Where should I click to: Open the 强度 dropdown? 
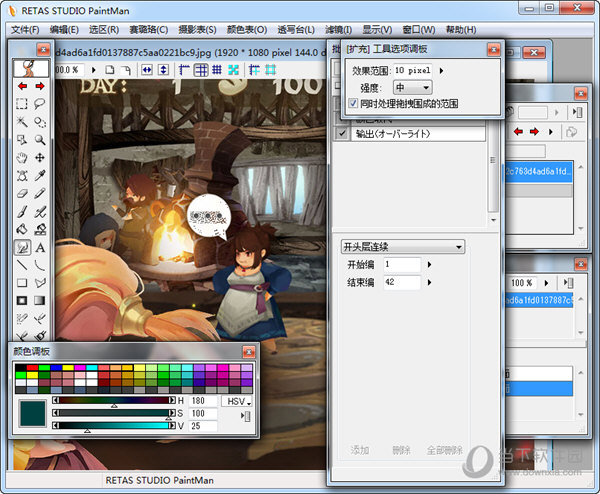[412, 88]
